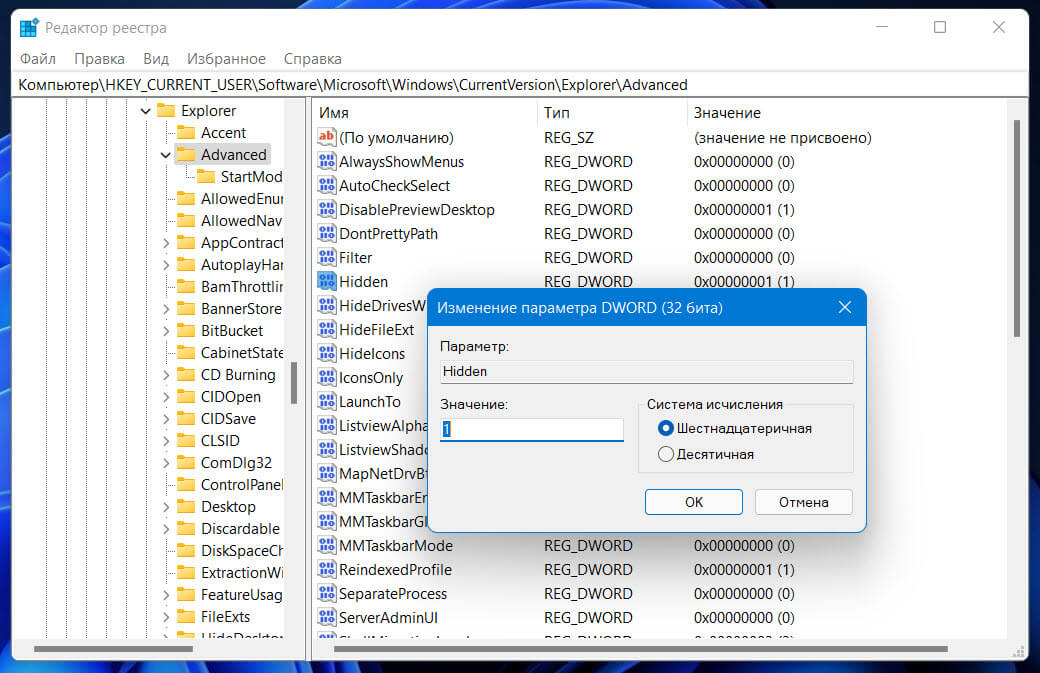Expand the Discardable tree node
The height and width of the screenshot is (673, 1040).
tap(166, 529)
